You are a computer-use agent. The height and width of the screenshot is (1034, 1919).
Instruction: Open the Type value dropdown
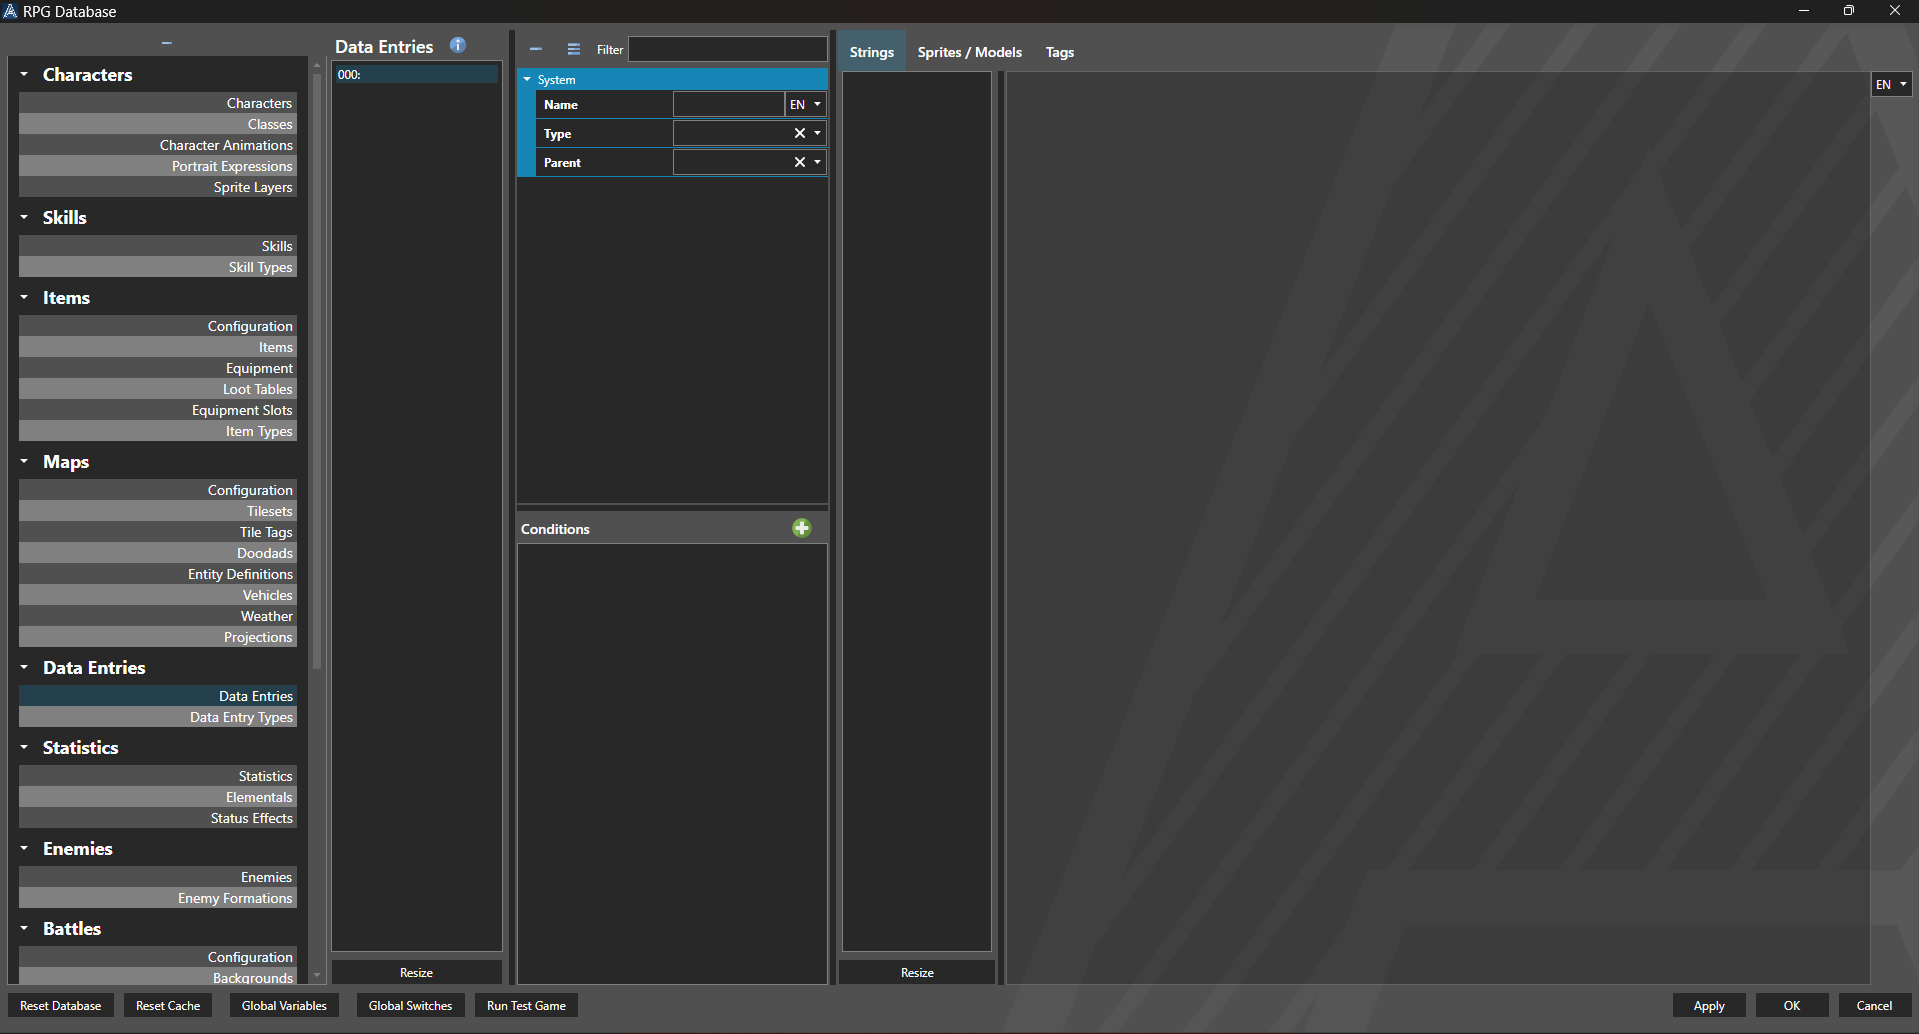[817, 132]
